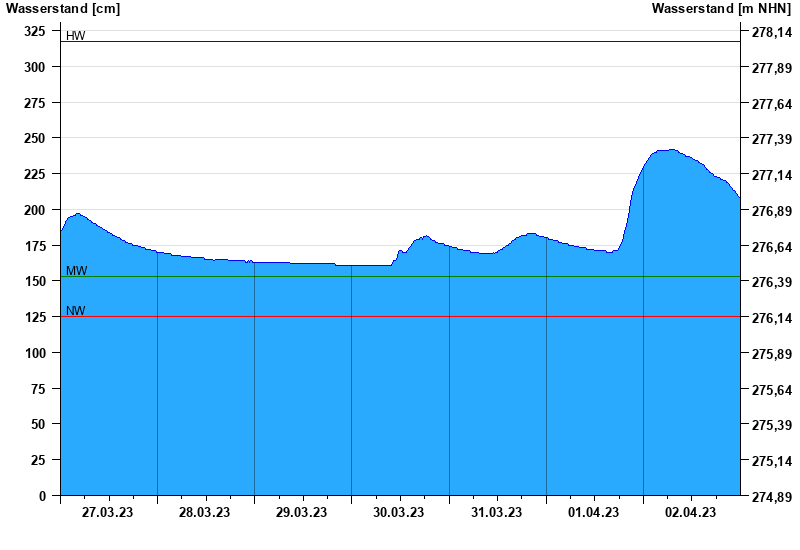800x550 pixels.
Task: Select the date label 28.03.23
Action: tap(204, 512)
